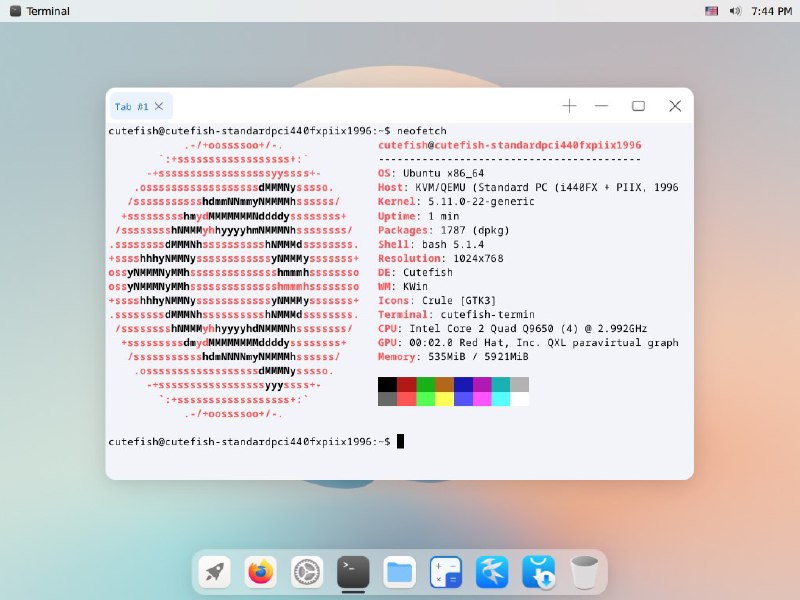Screen dimensions: 800x600
Task: Click the 'Packages: 1787 (dpkg)' line
Action: pos(443,230)
